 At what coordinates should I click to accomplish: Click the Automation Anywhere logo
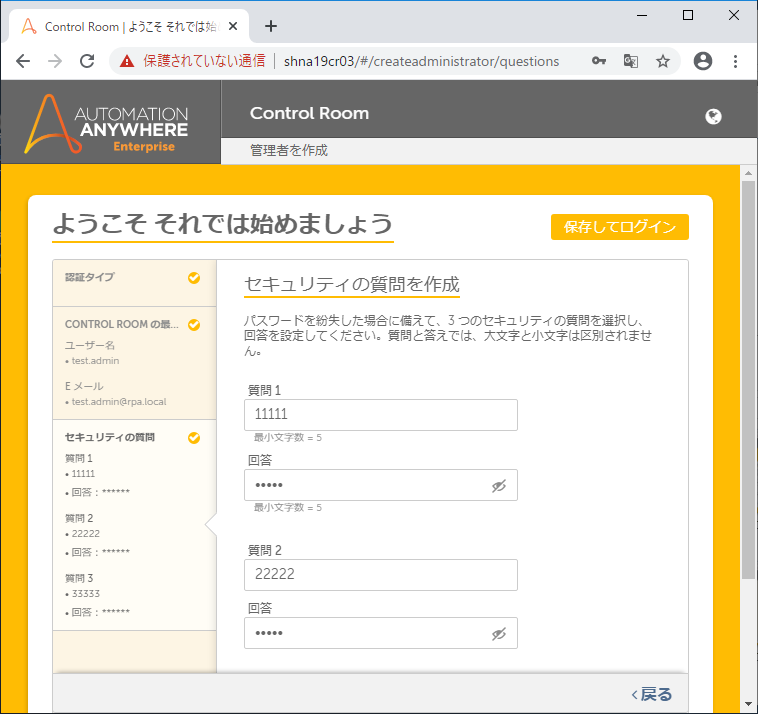click(106, 124)
